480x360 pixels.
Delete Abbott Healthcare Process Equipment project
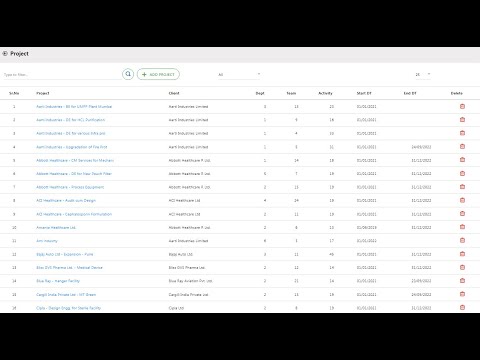(x=462, y=187)
